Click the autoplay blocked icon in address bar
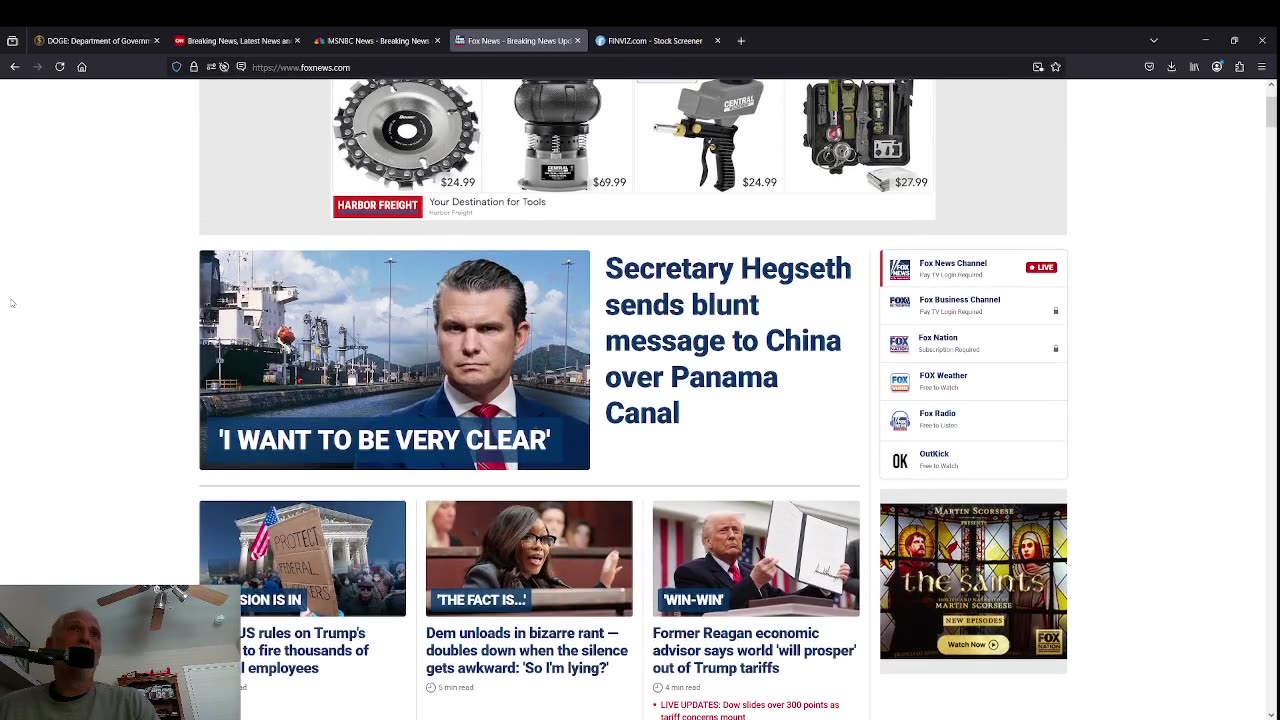The width and height of the screenshot is (1280, 720). point(224,67)
